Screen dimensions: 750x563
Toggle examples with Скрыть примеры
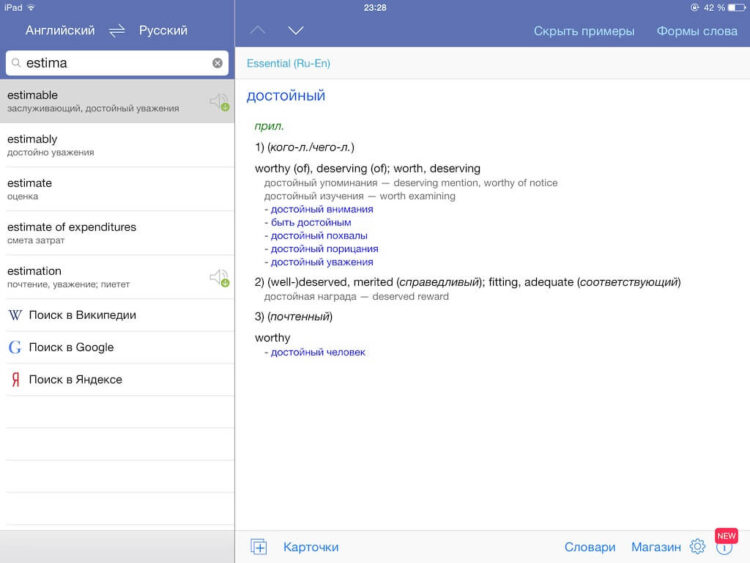coord(584,31)
